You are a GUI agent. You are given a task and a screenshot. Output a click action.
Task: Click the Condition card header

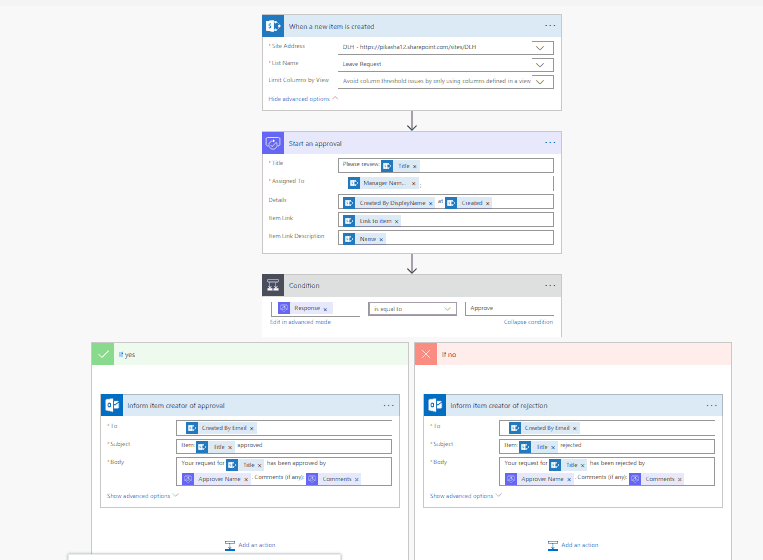(412, 285)
